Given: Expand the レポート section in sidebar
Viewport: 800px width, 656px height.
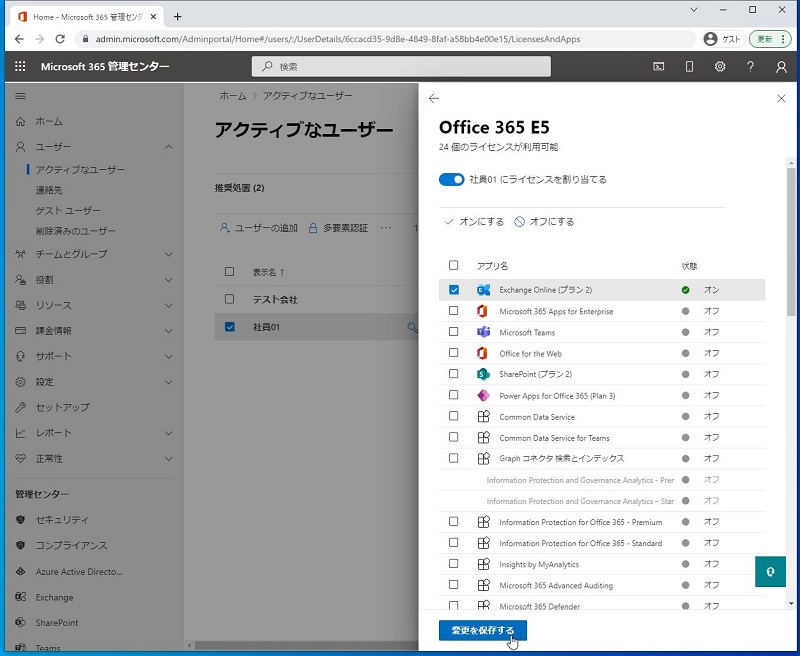Looking at the screenshot, I should [x=169, y=433].
